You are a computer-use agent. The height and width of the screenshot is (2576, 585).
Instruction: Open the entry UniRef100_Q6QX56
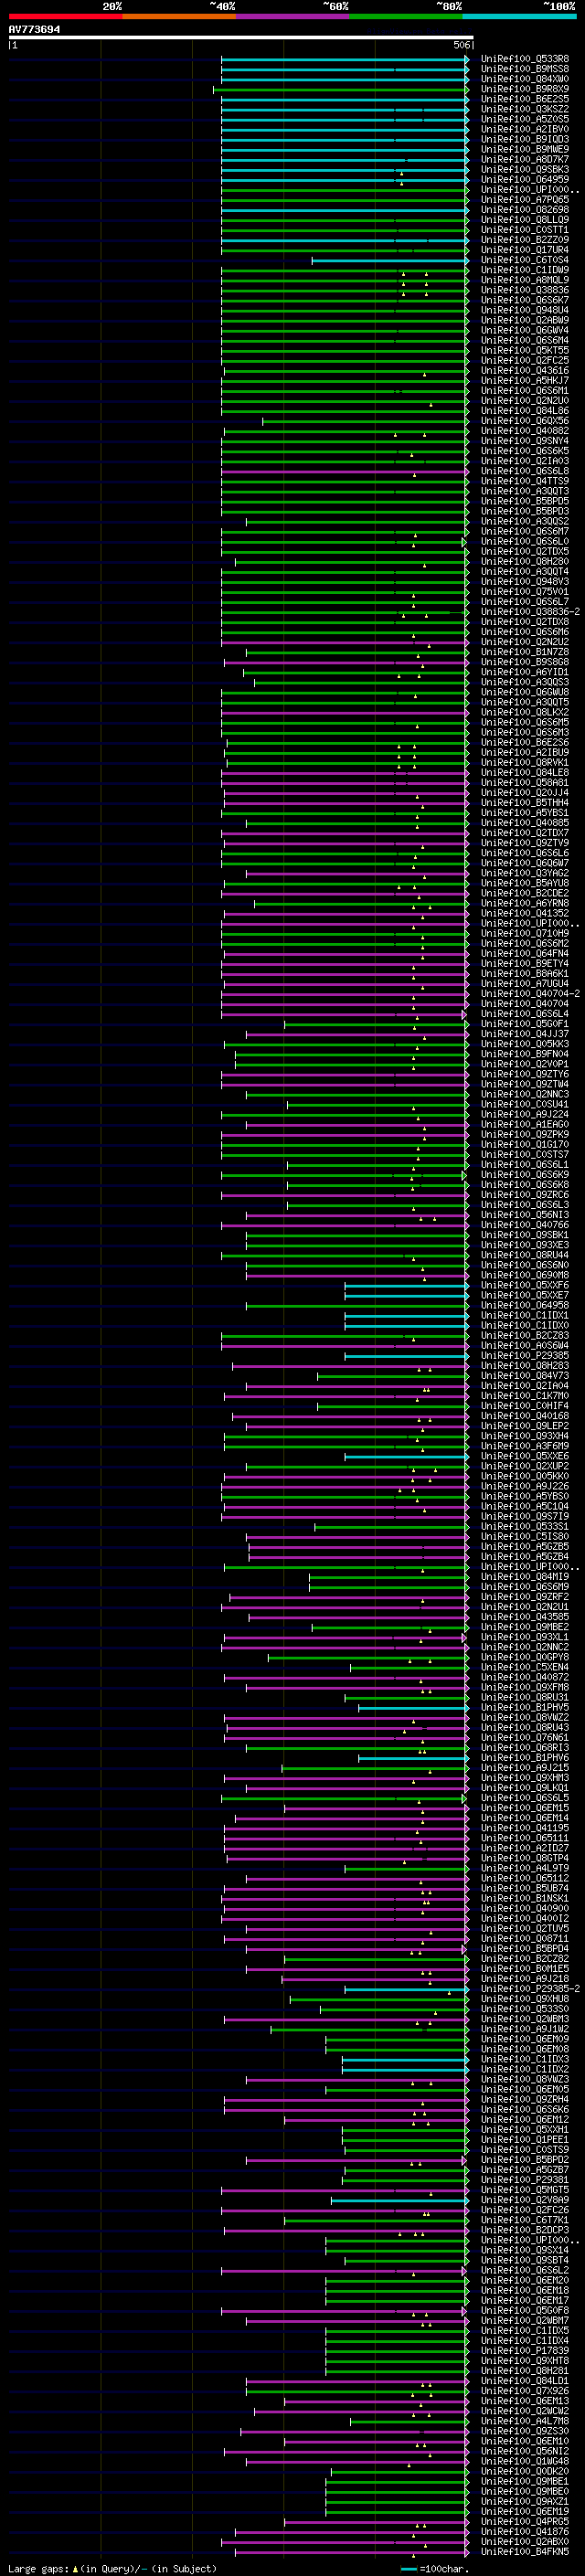point(524,421)
